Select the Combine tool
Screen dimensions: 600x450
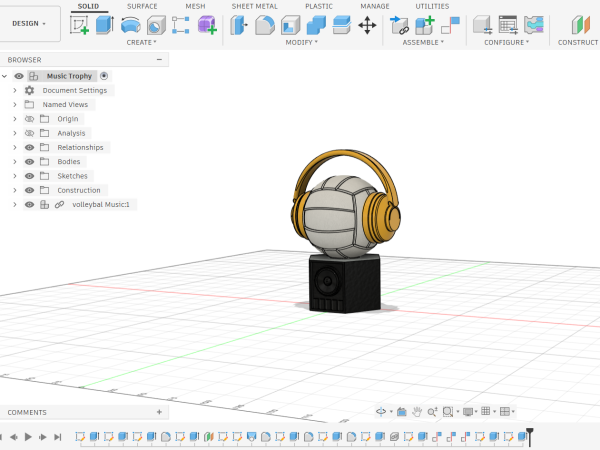tap(316, 25)
